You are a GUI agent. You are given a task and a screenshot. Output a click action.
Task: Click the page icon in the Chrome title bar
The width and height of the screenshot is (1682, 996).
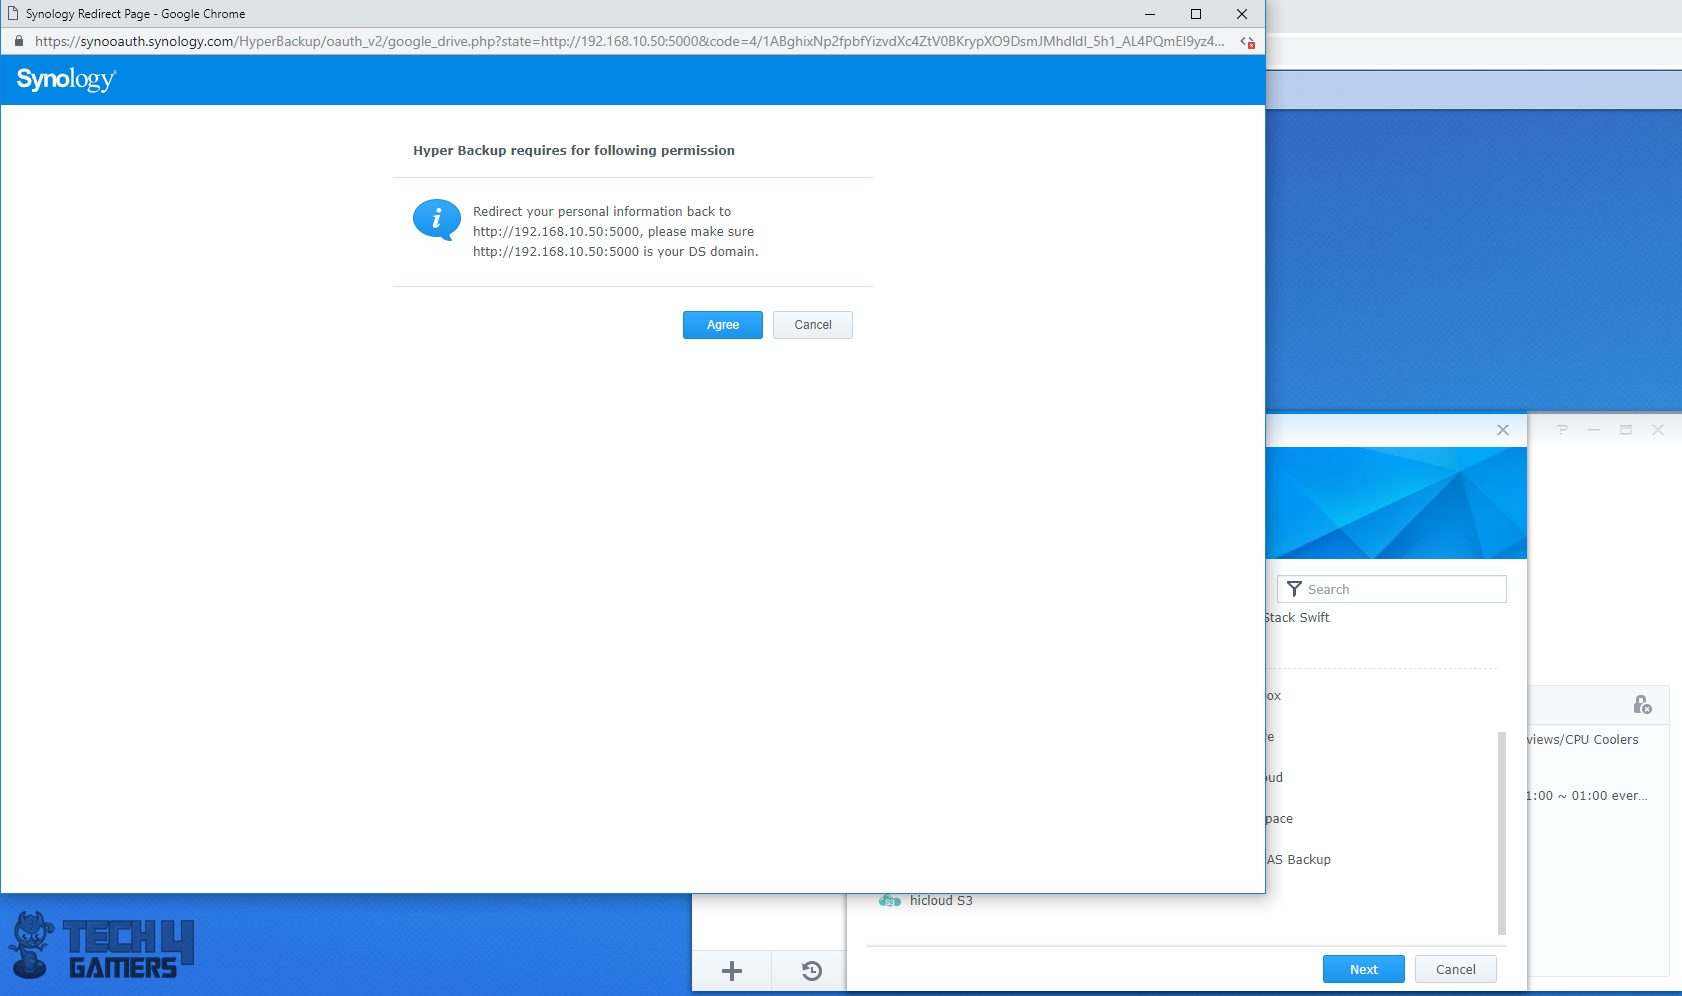pos(13,13)
